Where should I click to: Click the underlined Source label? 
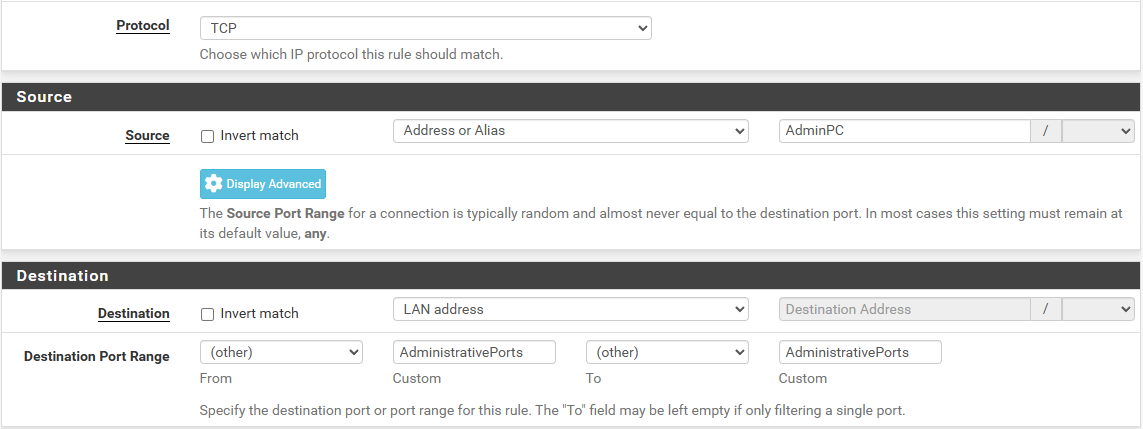147,135
